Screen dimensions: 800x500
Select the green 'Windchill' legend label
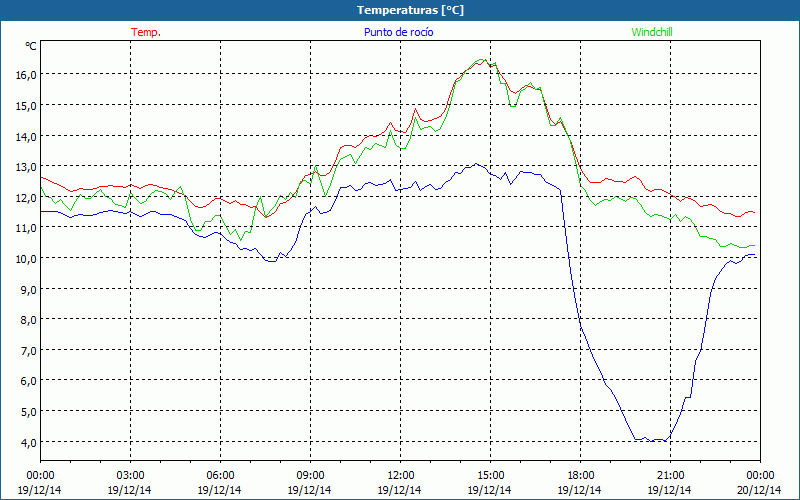652,32
